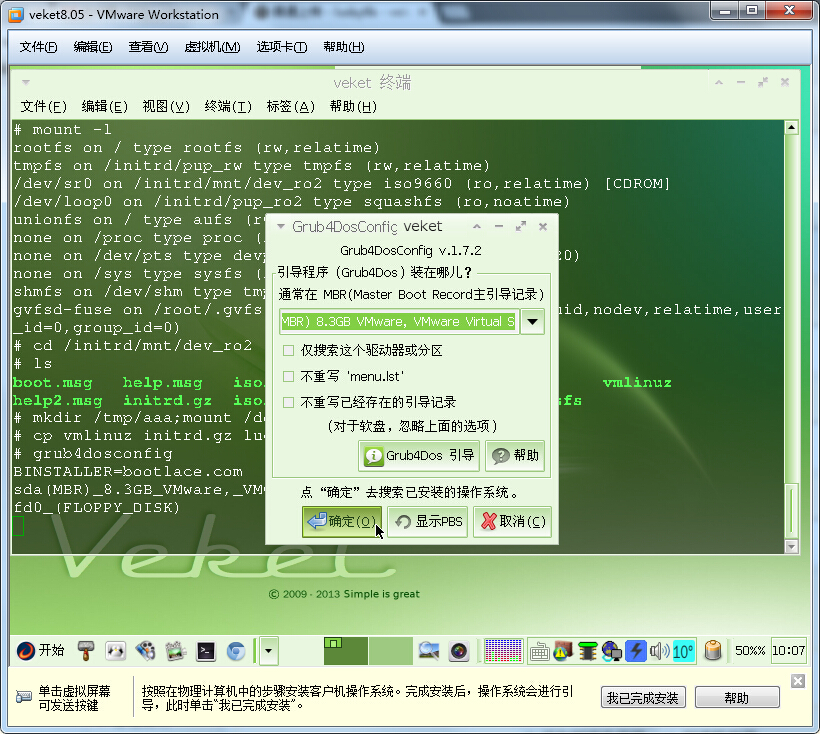This screenshot has width=820, height=734.
Task: Open the penguin icon launcher in taskbar
Action: (116, 651)
